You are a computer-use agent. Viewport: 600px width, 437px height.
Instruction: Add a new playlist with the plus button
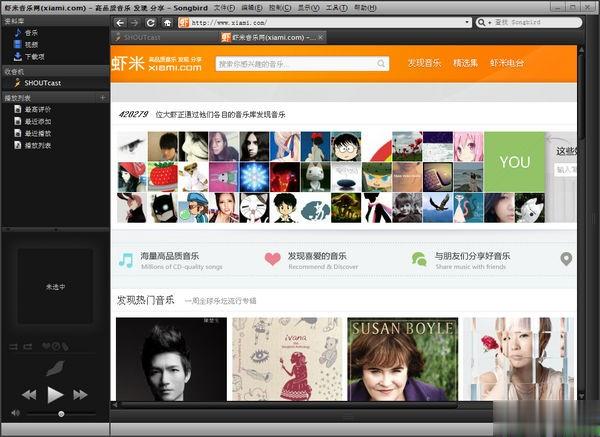[102, 98]
